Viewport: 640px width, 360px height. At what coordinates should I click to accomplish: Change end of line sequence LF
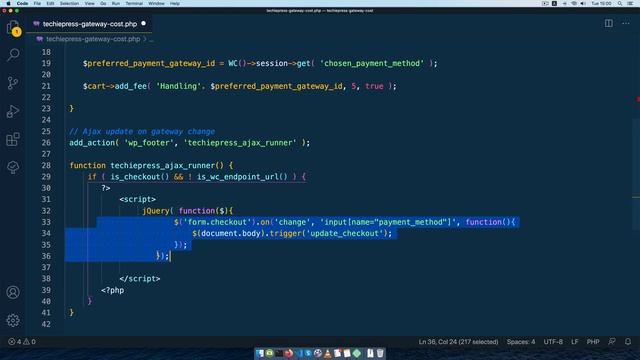point(575,342)
